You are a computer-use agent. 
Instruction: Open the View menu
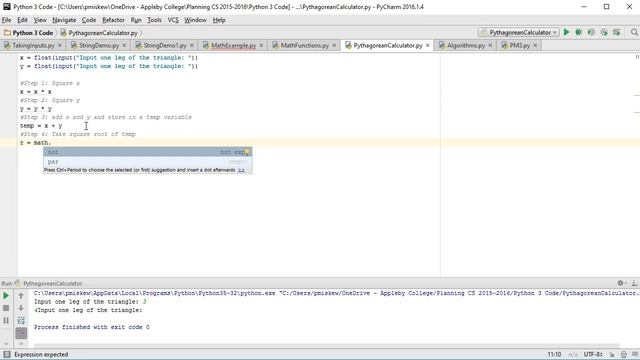tap(40, 20)
